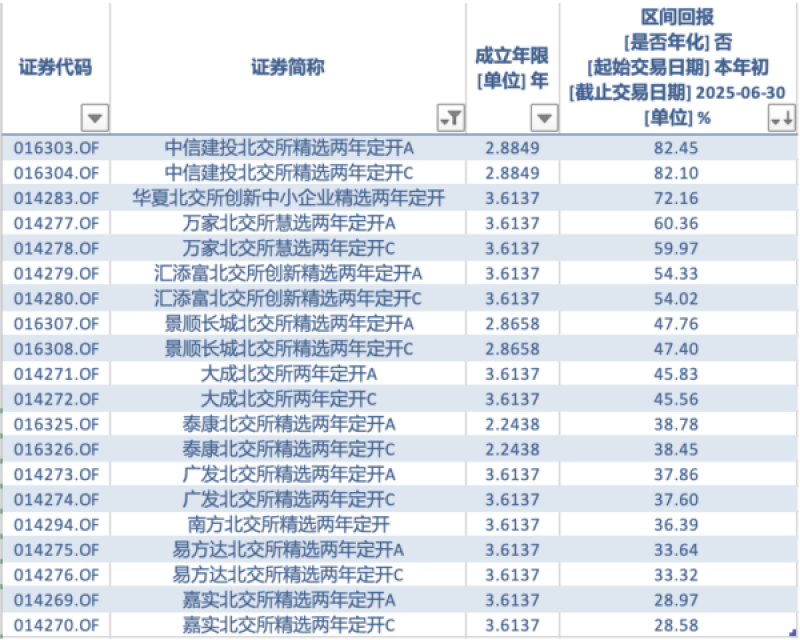Screen dimensions: 800x640
Task: Click return value 82.45
Action: pyautogui.click(x=676, y=148)
